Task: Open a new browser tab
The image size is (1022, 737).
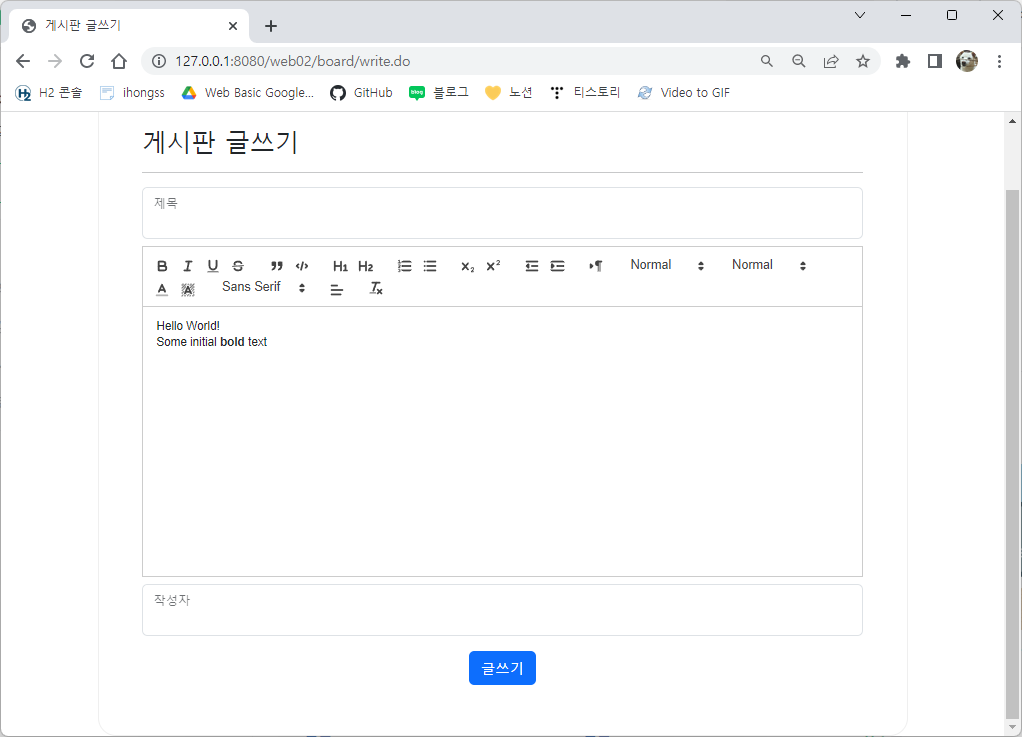Action: click(x=271, y=26)
